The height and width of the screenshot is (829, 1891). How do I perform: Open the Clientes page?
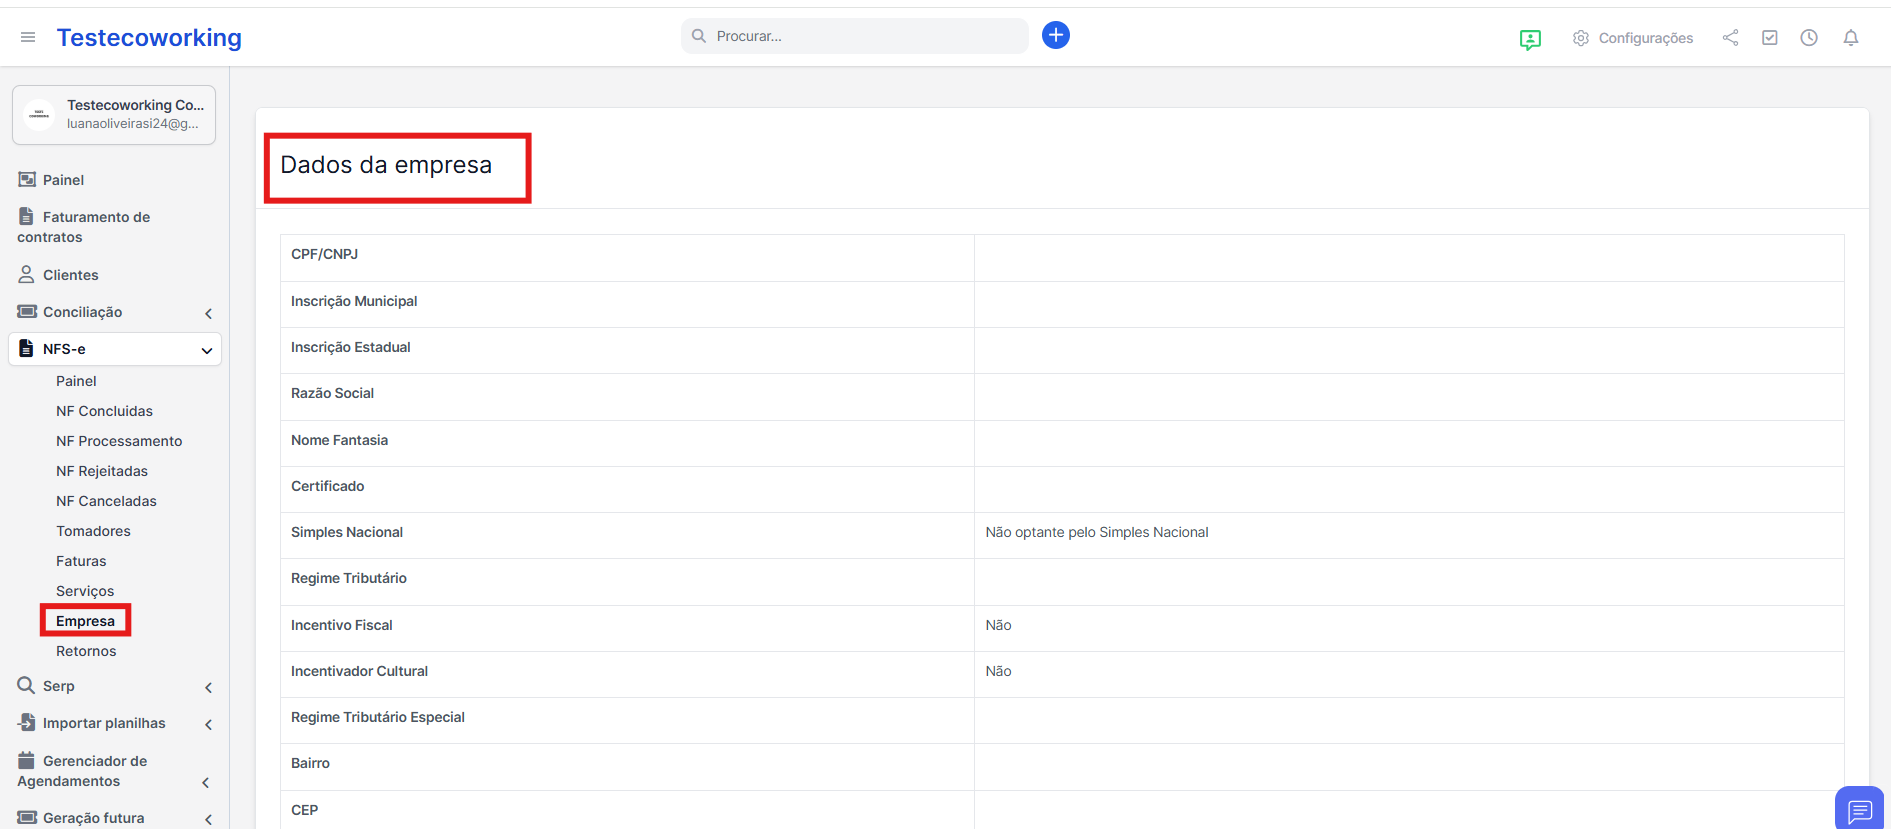pos(70,275)
